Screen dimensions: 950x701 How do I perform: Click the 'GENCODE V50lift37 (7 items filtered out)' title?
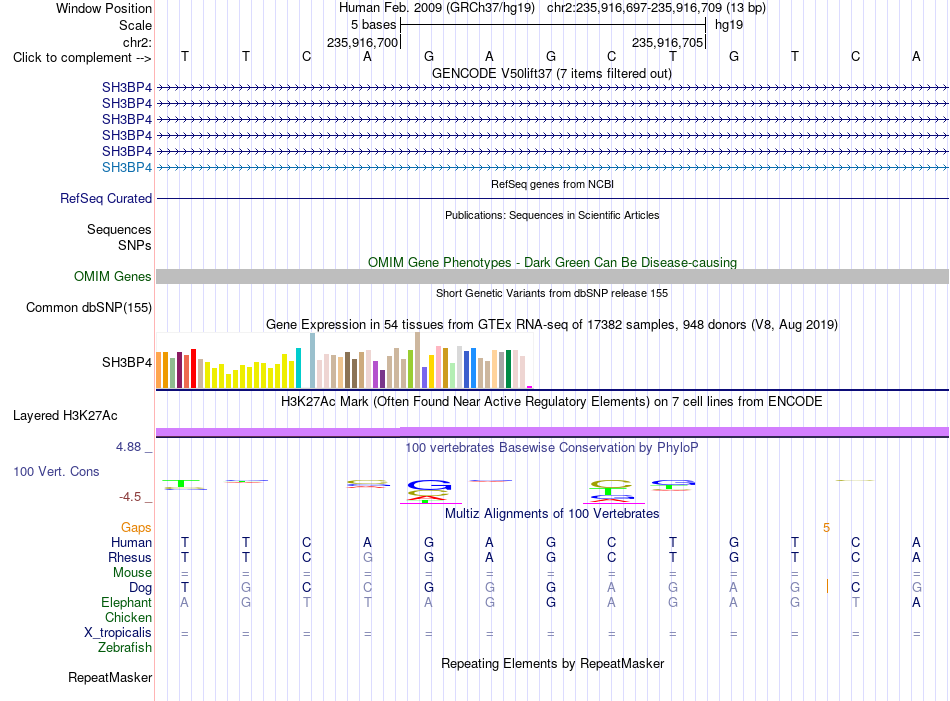(551, 73)
